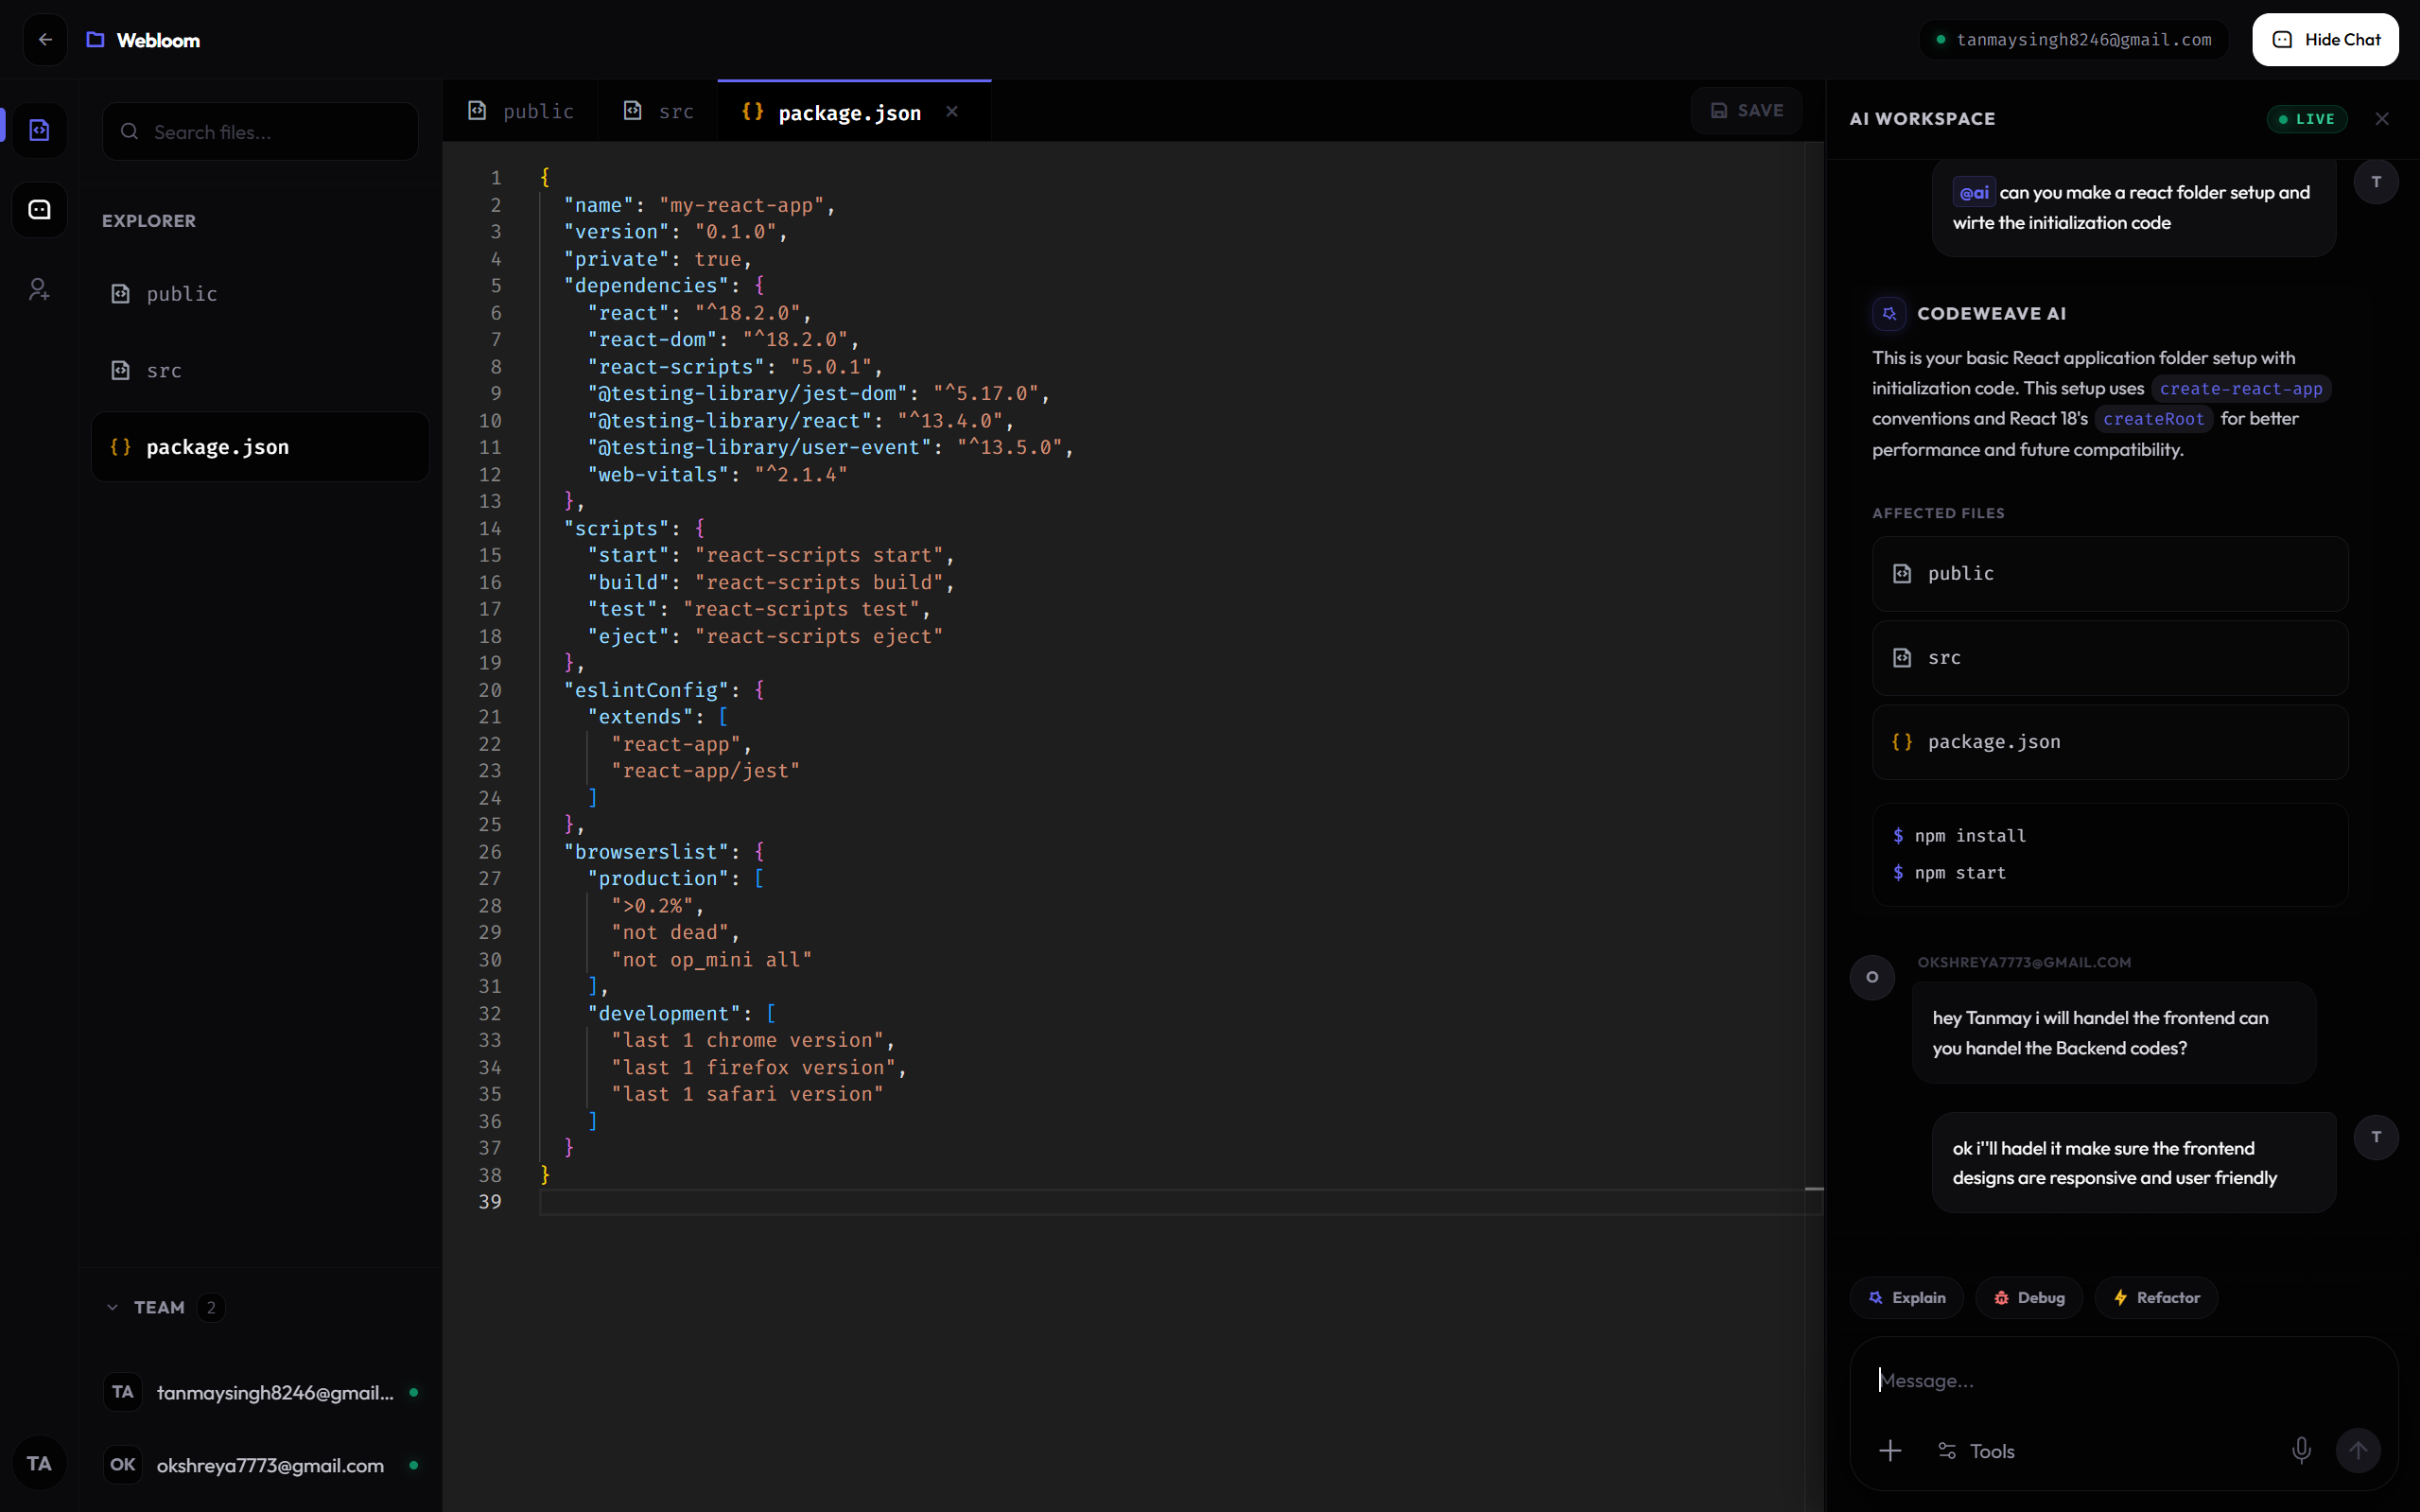Click line number 14 in the gutter
This screenshot has height=1512, width=2420.
(x=490, y=528)
